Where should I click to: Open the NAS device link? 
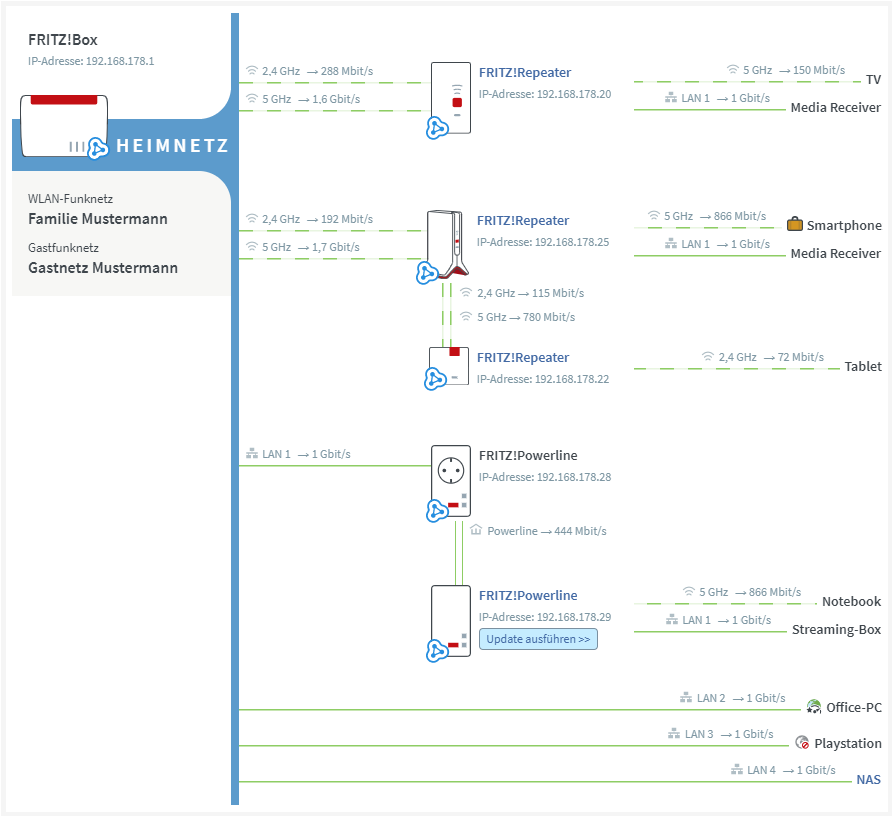[868, 780]
